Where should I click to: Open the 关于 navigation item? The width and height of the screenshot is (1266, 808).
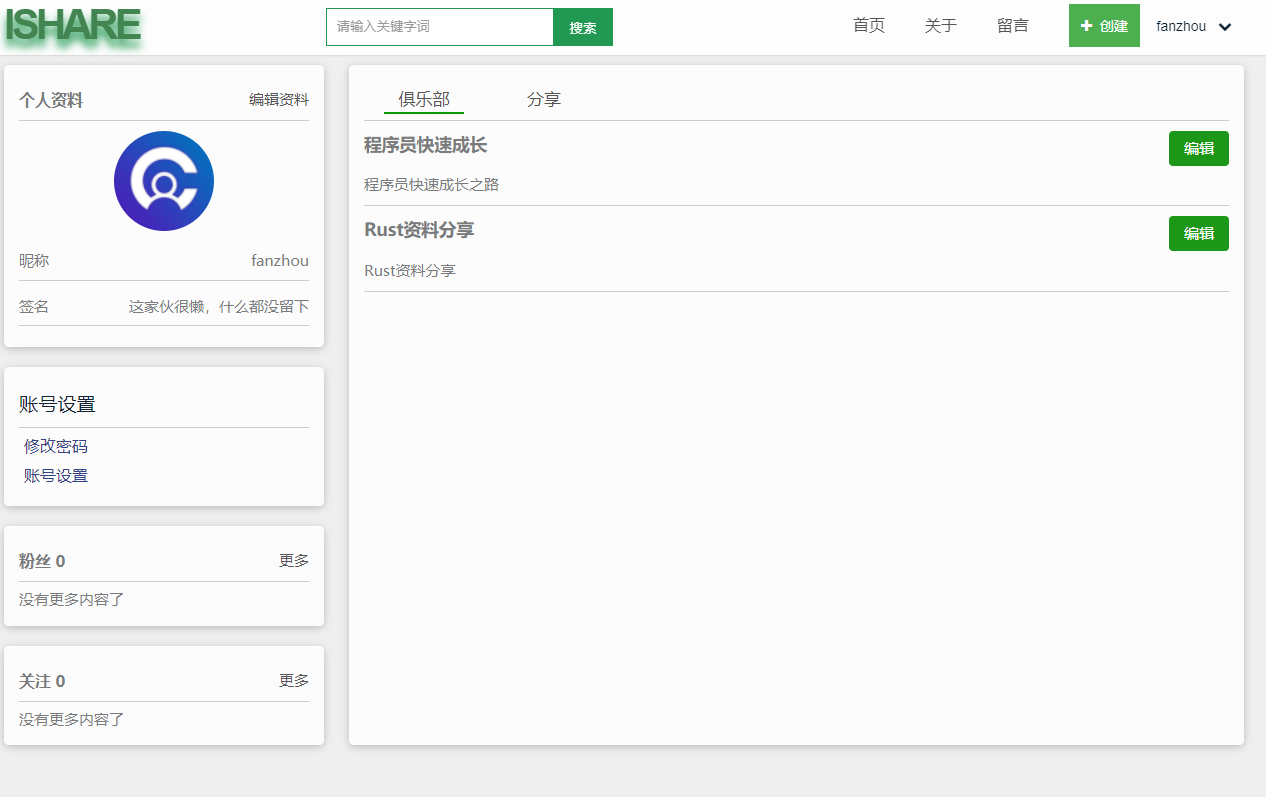pos(941,26)
